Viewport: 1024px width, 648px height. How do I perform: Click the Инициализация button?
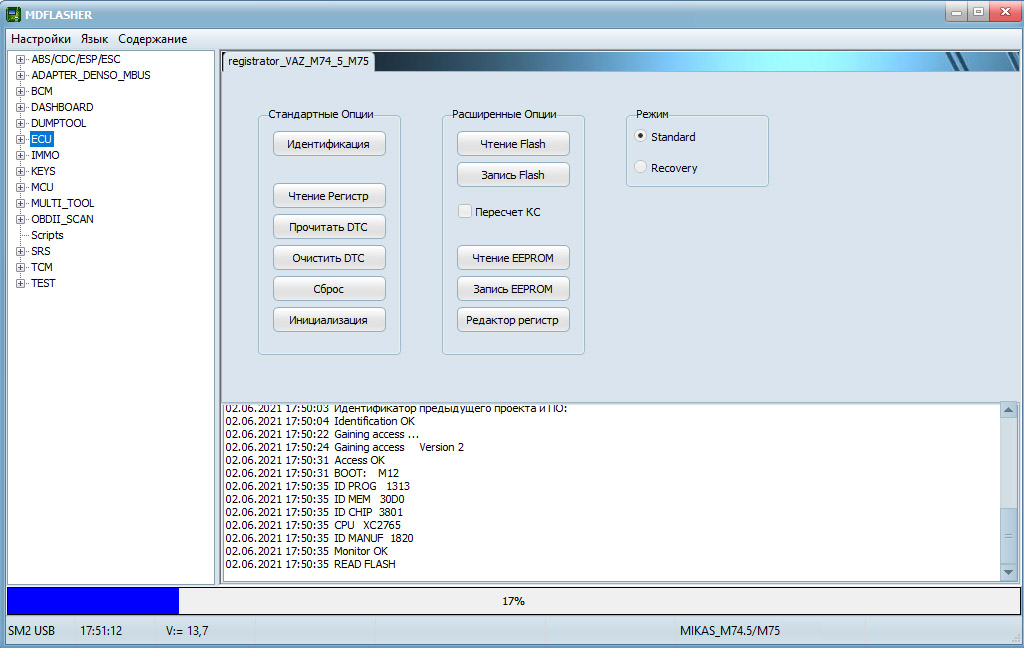[328, 320]
